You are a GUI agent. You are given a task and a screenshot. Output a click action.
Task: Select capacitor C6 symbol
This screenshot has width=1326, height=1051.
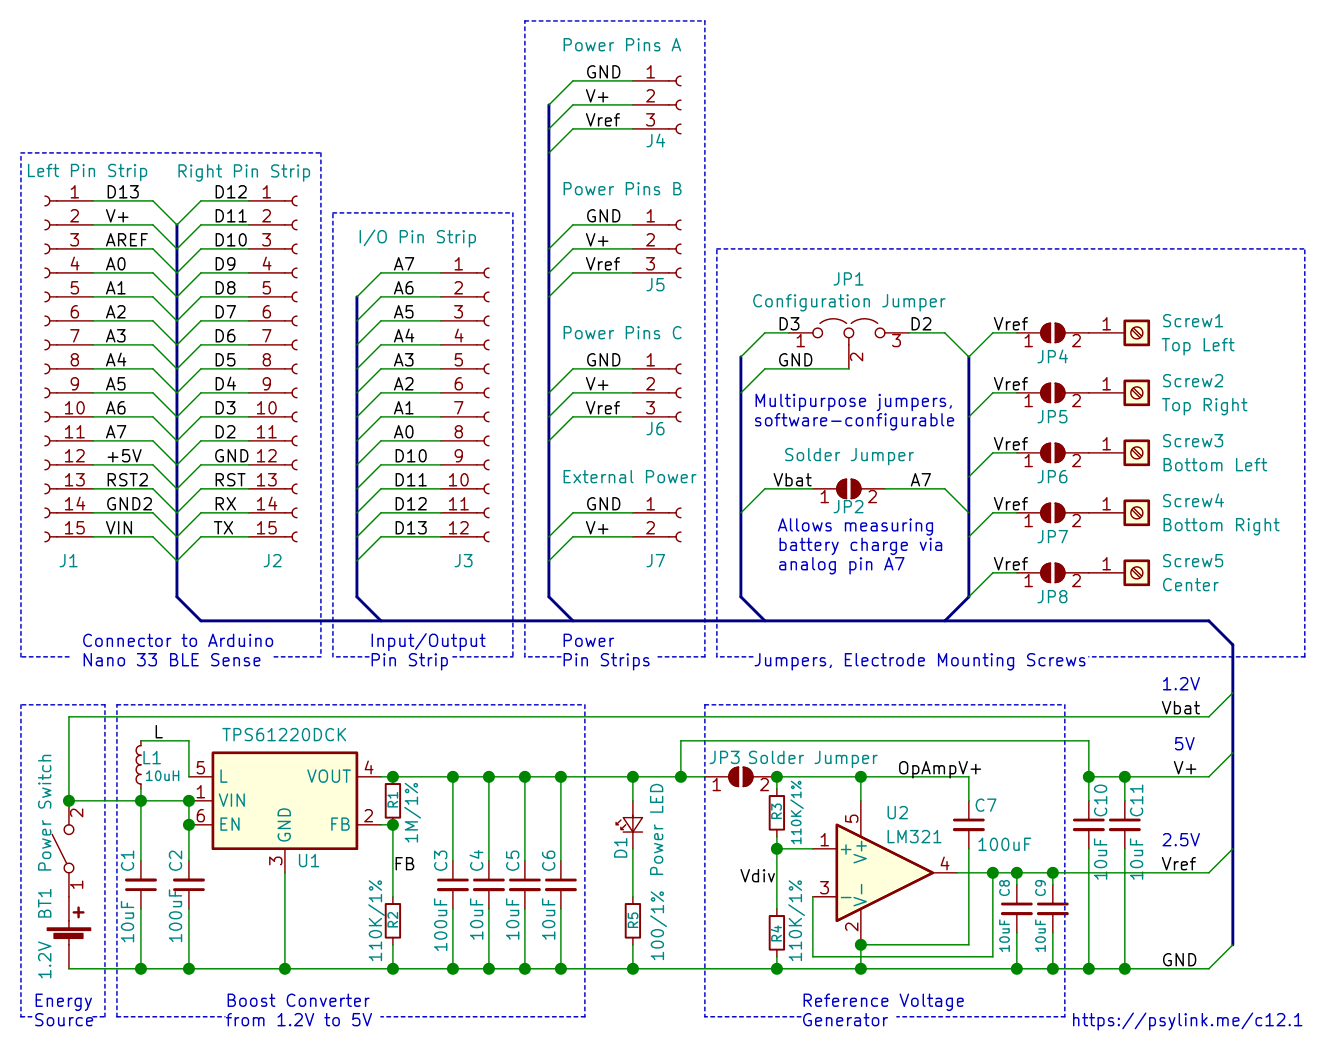pos(561,885)
